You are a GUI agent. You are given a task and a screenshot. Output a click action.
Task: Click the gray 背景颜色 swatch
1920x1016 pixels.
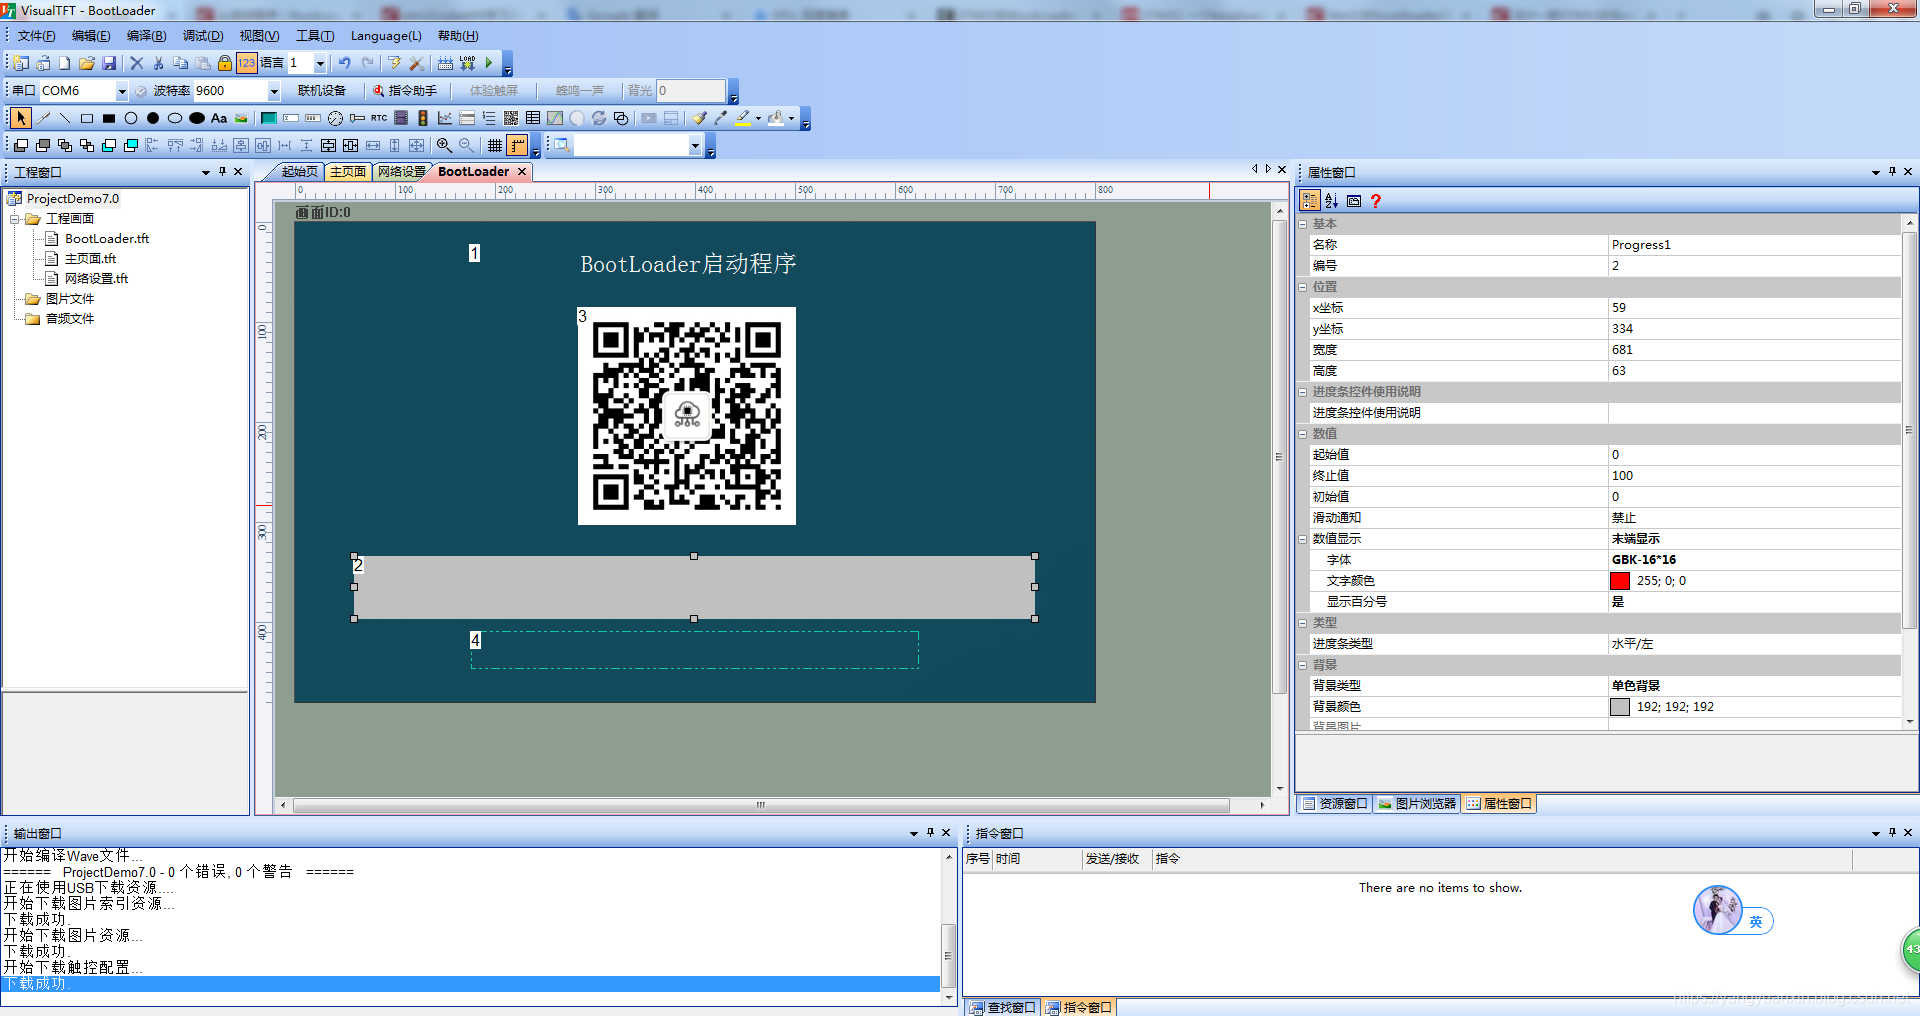pyautogui.click(x=1620, y=707)
